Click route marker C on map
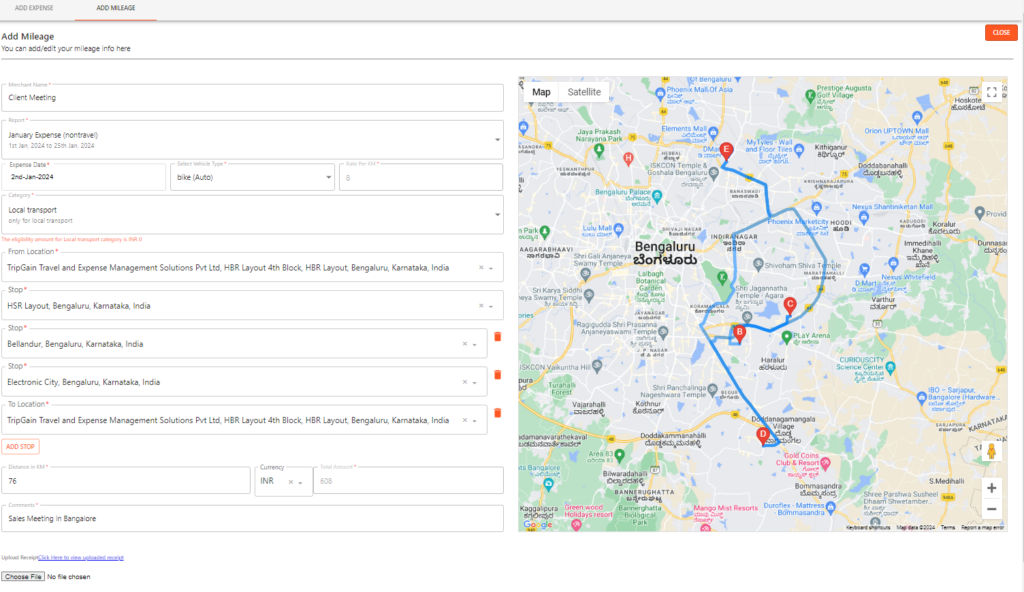This screenshot has height=592, width=1024. tap(790, 305)
